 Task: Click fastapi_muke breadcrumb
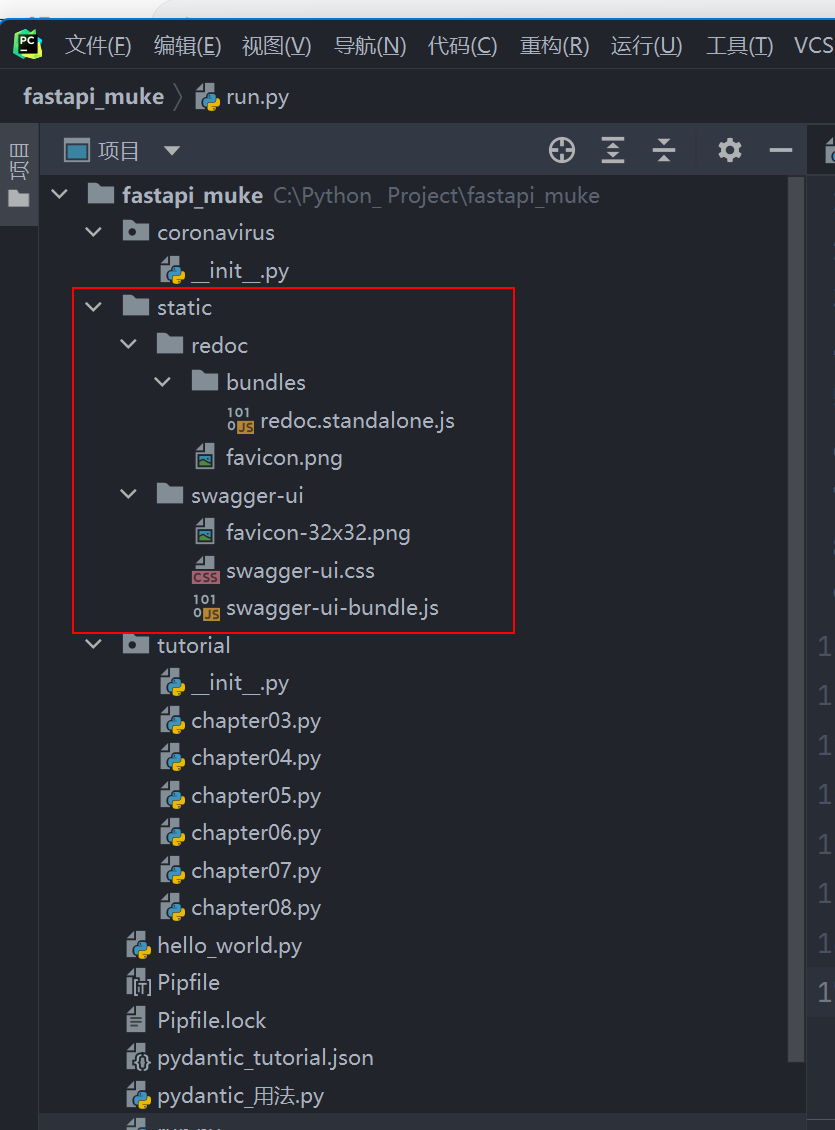click(94, 97)
